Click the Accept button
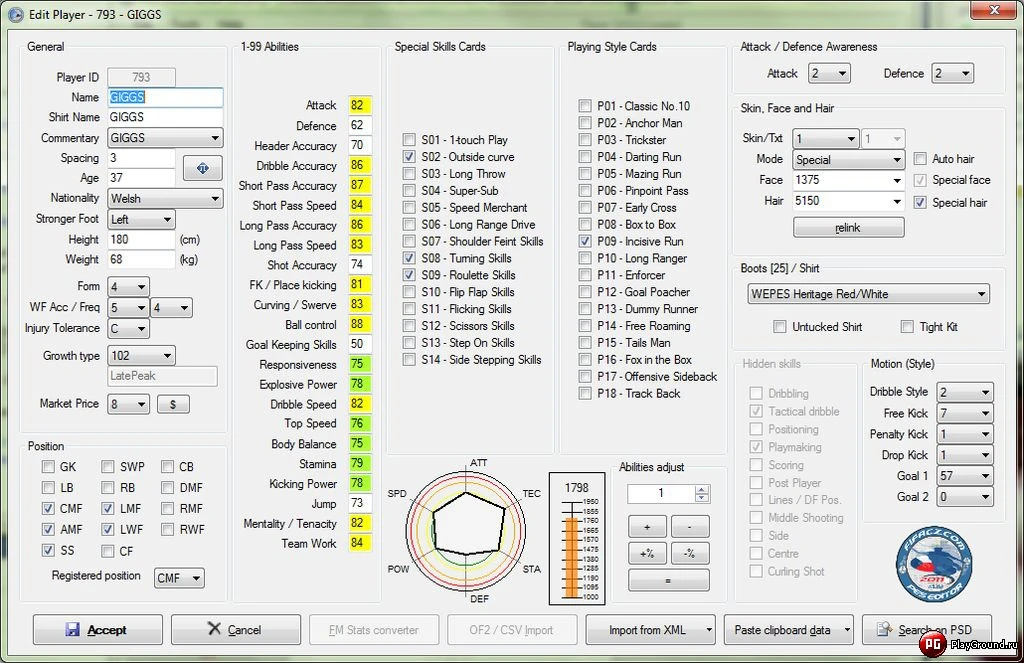The height and width of the screenshot is (663, 1024). pyautogui.click(x=96, y=629)
